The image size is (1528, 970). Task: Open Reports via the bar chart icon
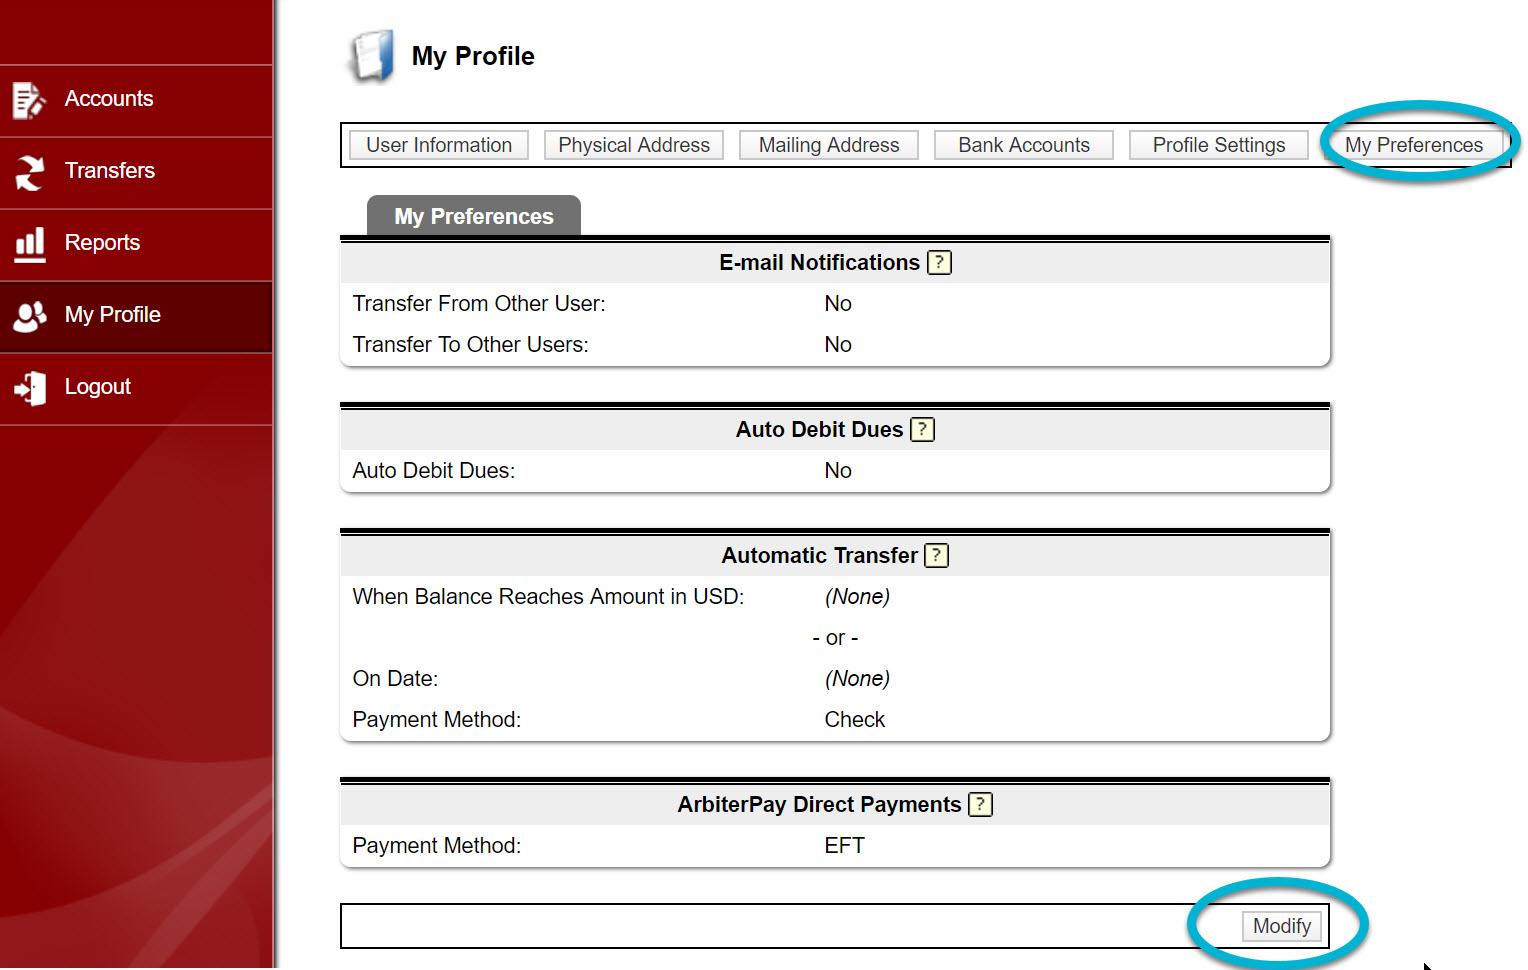point(28,243)
